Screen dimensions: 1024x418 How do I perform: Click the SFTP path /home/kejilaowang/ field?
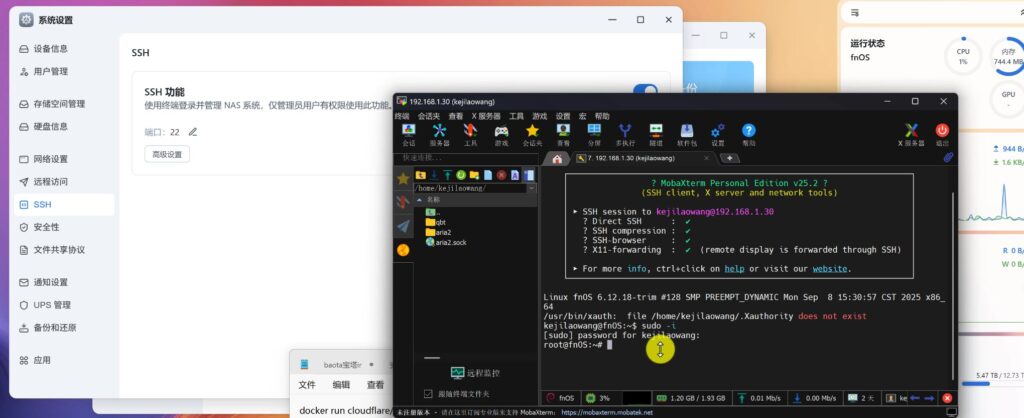[470, 188]
